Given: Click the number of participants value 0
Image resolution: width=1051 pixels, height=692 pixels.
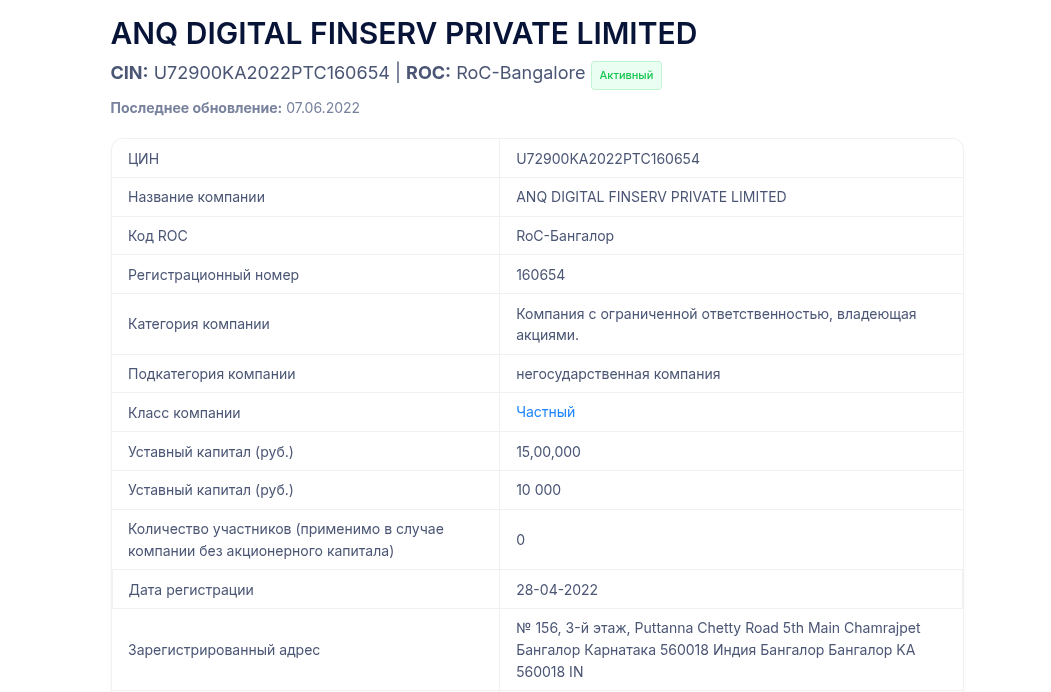Looking at the screenshot, I should pyautogui.click(x=521, y=540).
